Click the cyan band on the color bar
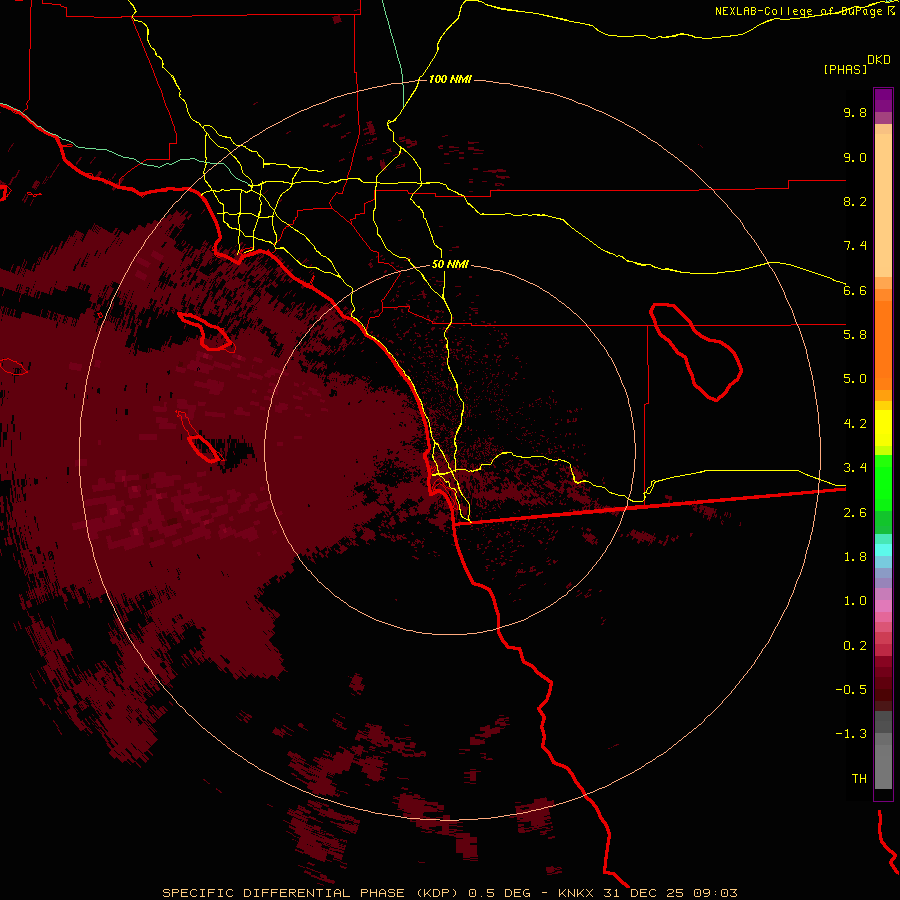This screenshot has width=900, height=900. [883, 549]
